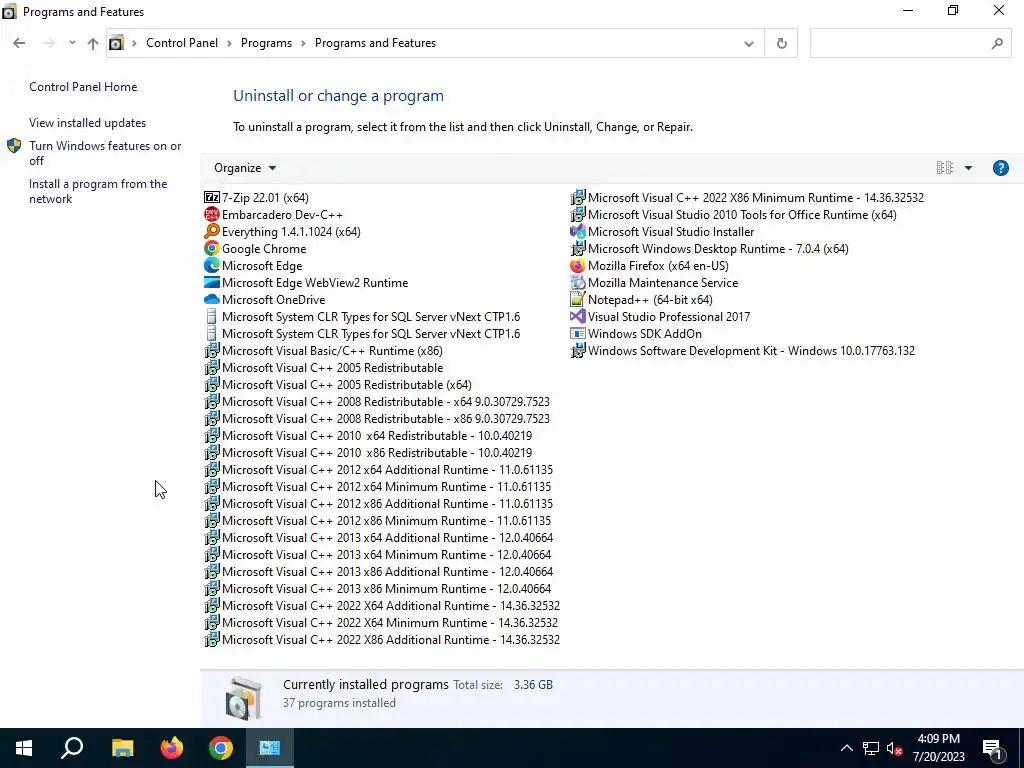Image resolution: width=1024 pixels, height=768 pixels.
Task: Click the Notepad++ program icon
Action: tap(577, 299)
